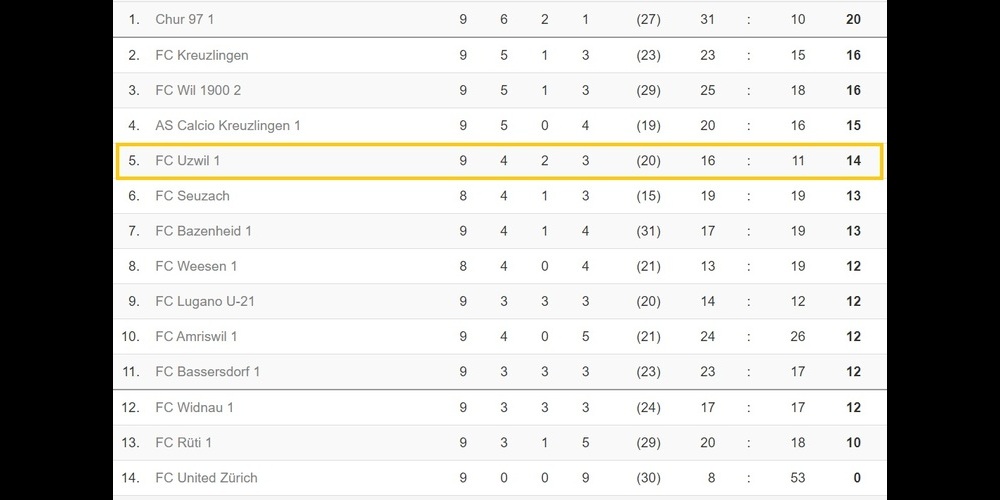Viewport: 1000px width, 500px height.
Task: Click rank number 10 beside FC Amriswil
Action: [x=131, y=336]
